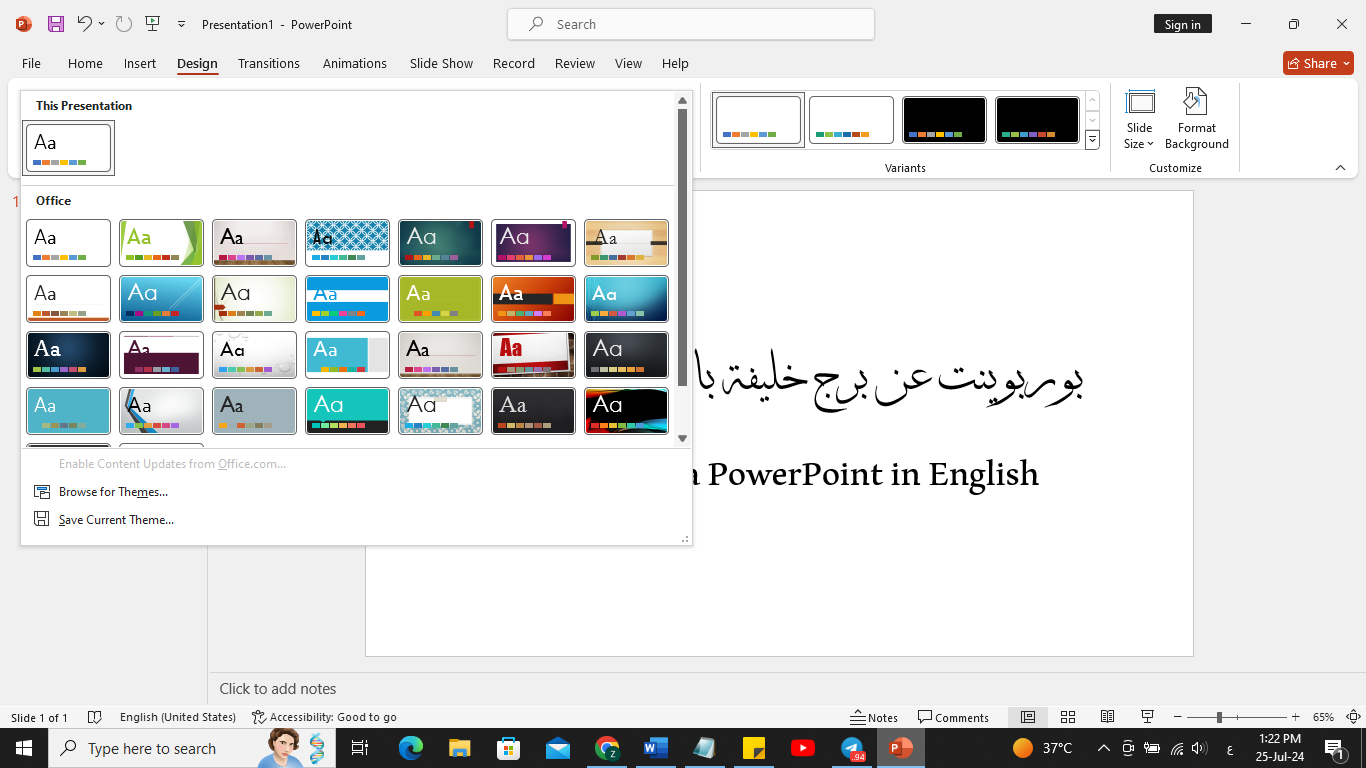Open the Transitions tab
The image size is (1366, 768).
pyautogui.click(x=269, y=63)
